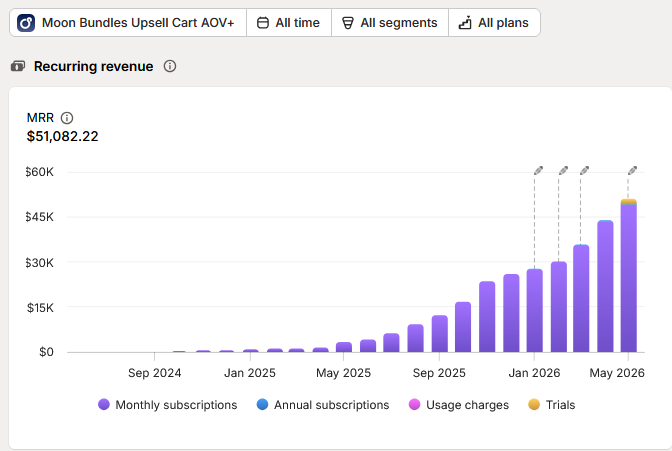672x451 pixels.
Task: Click the stairs icon beside All plans
Action: 465,23
